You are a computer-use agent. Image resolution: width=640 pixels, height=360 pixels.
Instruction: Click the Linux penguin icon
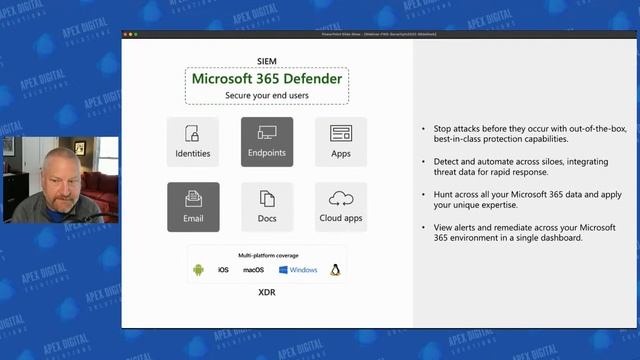(x=335, y=270)
